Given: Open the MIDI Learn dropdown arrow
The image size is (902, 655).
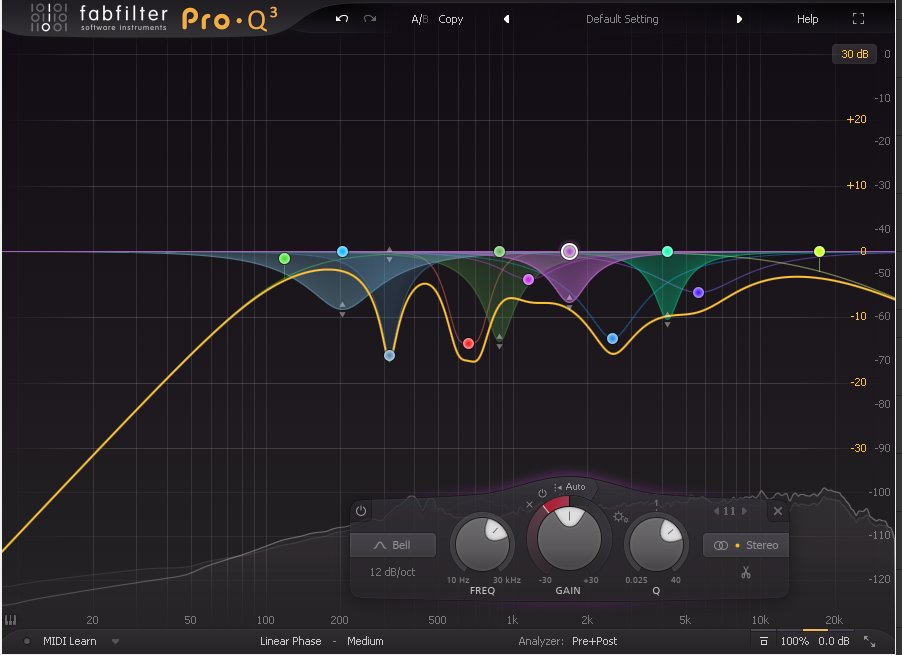Looking at the screenshot, I should click(115, 641).
